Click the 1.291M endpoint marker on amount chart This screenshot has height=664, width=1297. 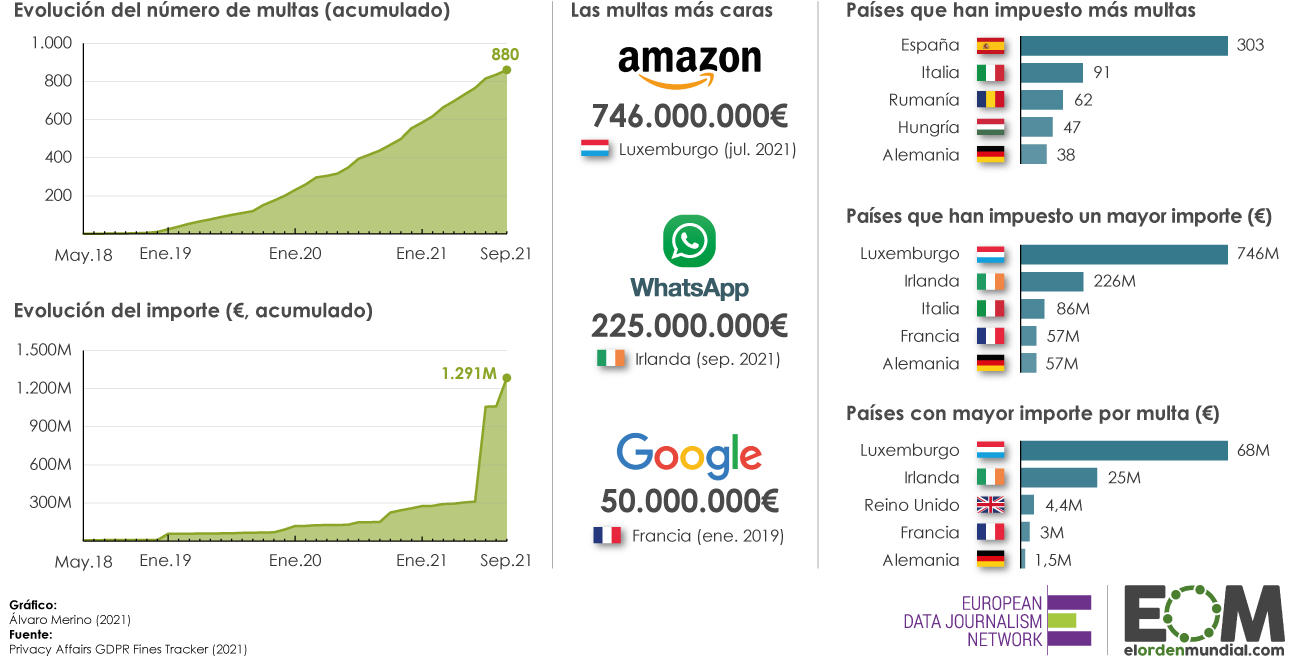point(507,378)
